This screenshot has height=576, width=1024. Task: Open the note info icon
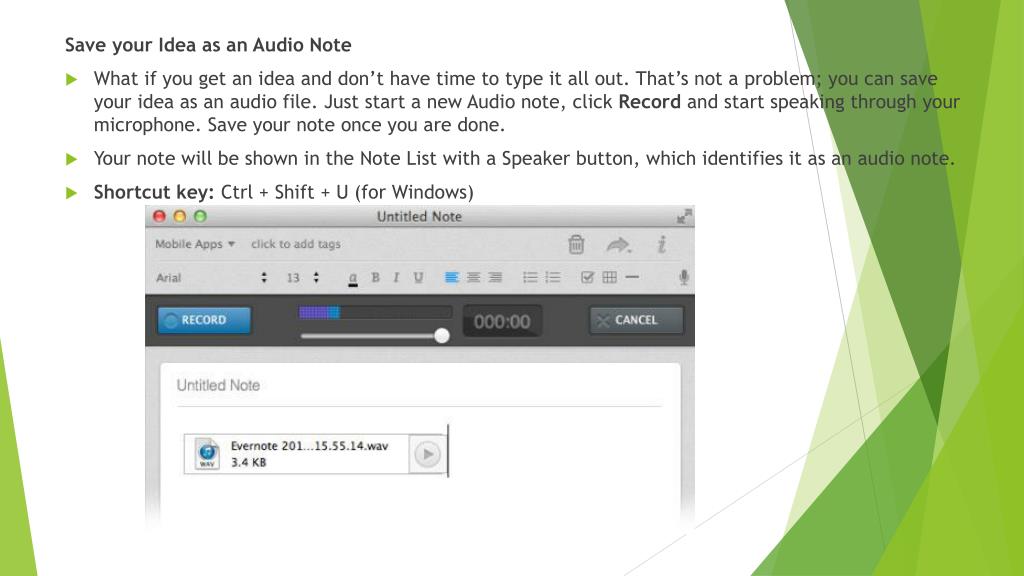[662, 244]
